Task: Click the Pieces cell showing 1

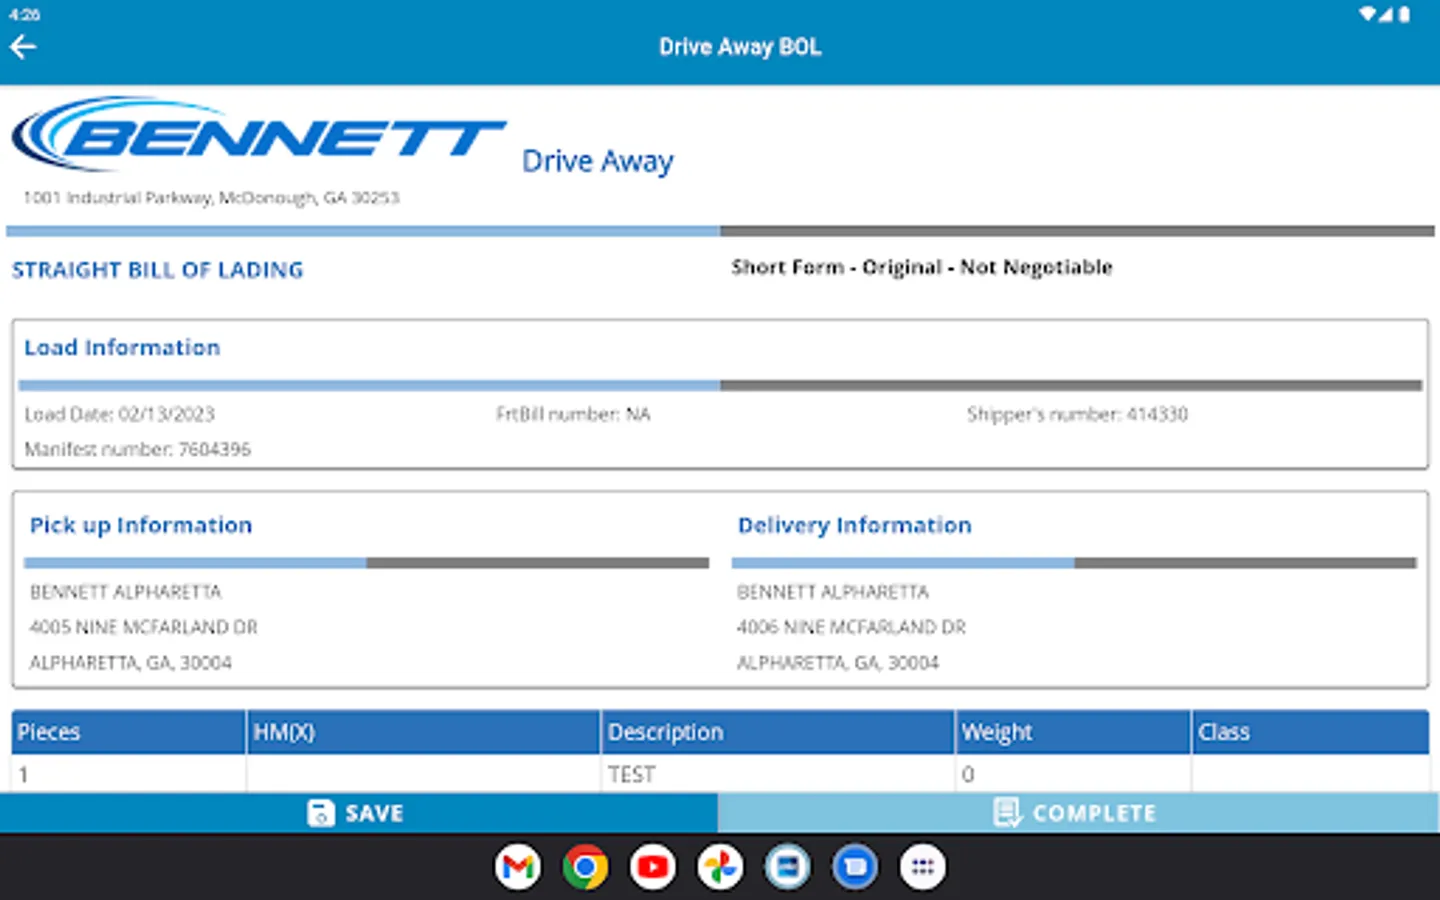Action: point(129,774)
